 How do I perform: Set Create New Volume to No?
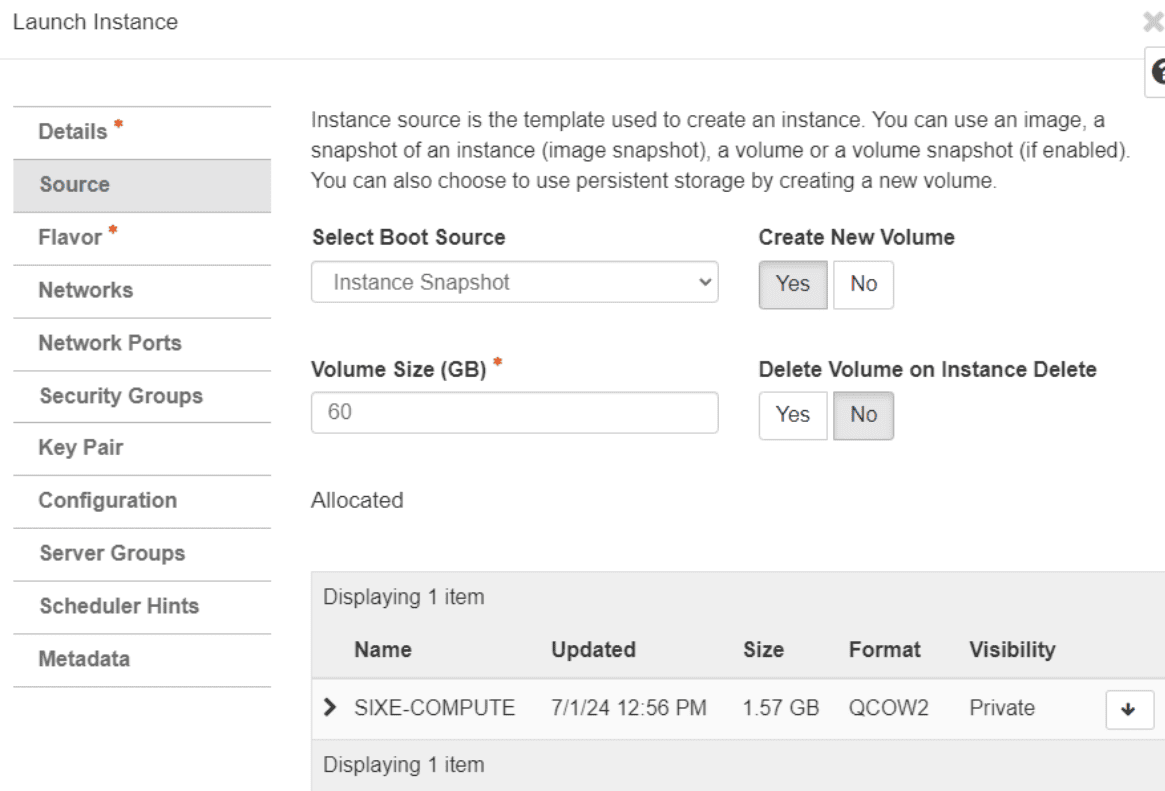coord(863,284)
